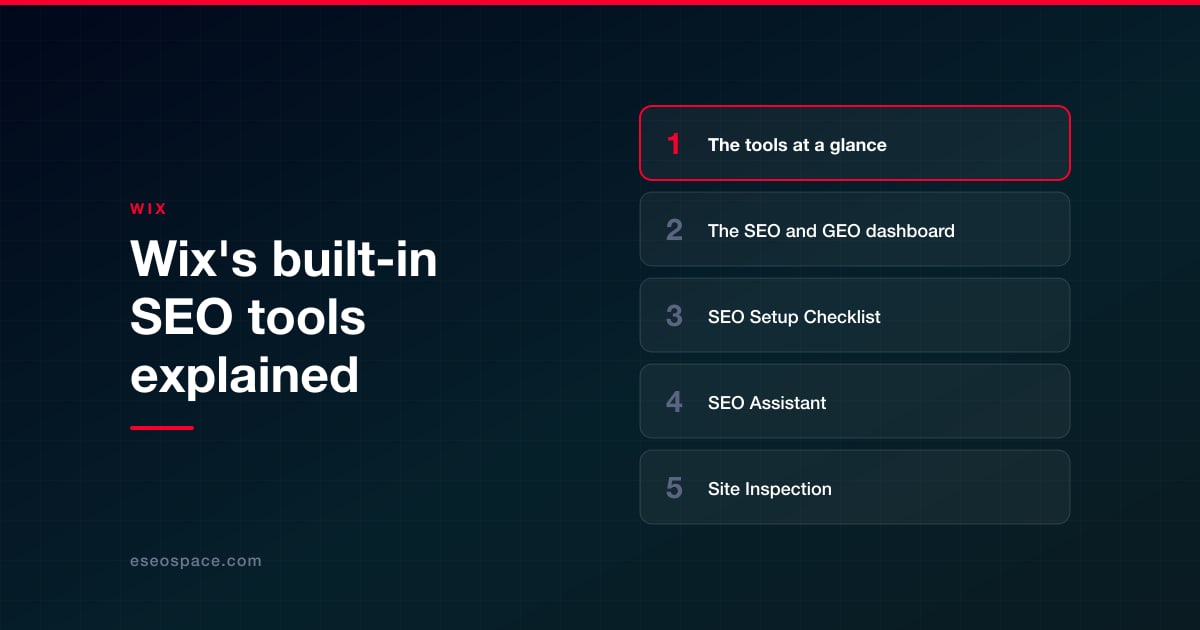Choose the "SEO Setup Checklist" item
1200x630 pixels.
(x=855, y=315)
